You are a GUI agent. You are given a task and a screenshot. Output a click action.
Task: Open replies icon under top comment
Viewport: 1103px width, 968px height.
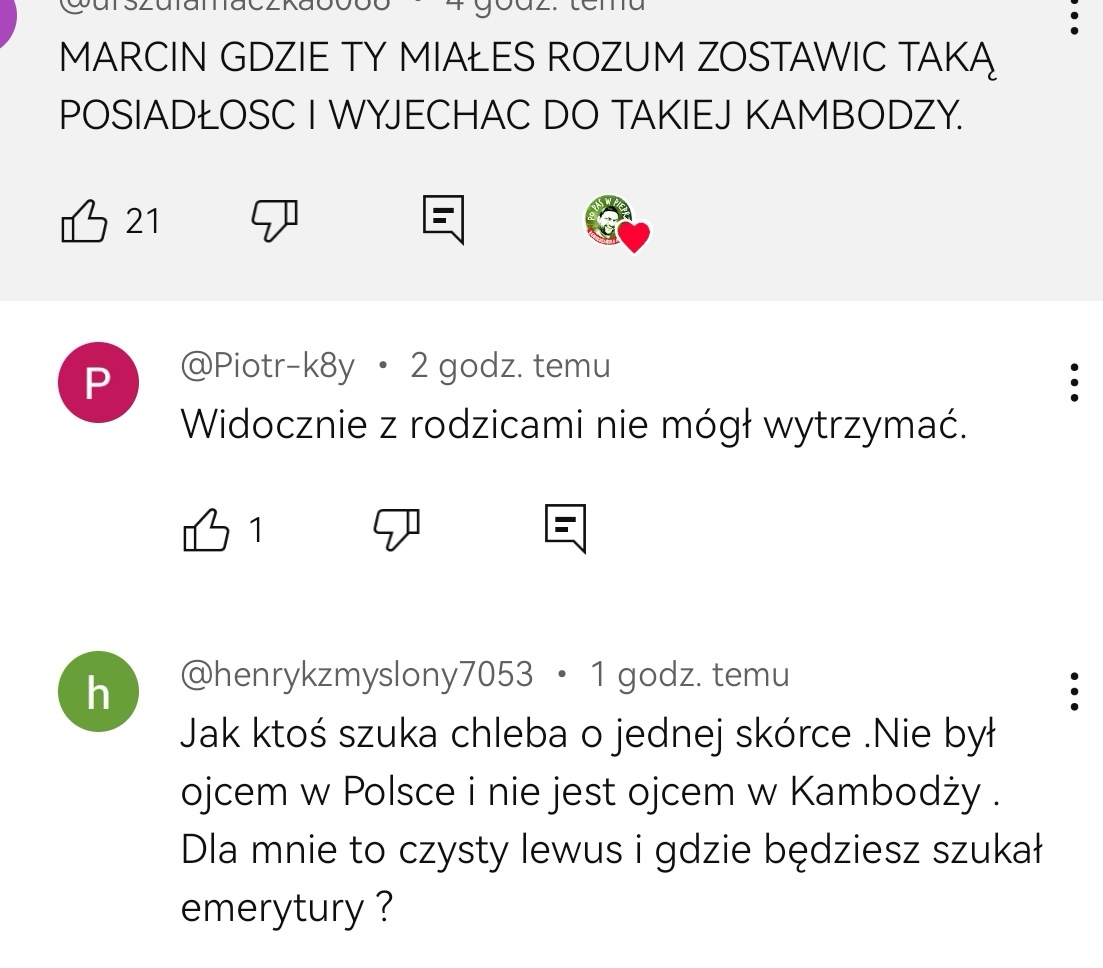coord(443,219)
